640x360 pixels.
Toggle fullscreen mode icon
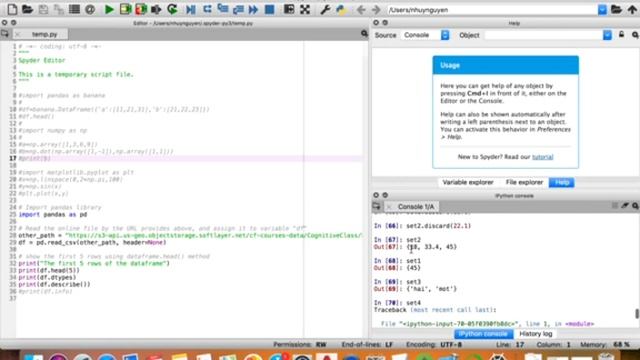[305, 9]
